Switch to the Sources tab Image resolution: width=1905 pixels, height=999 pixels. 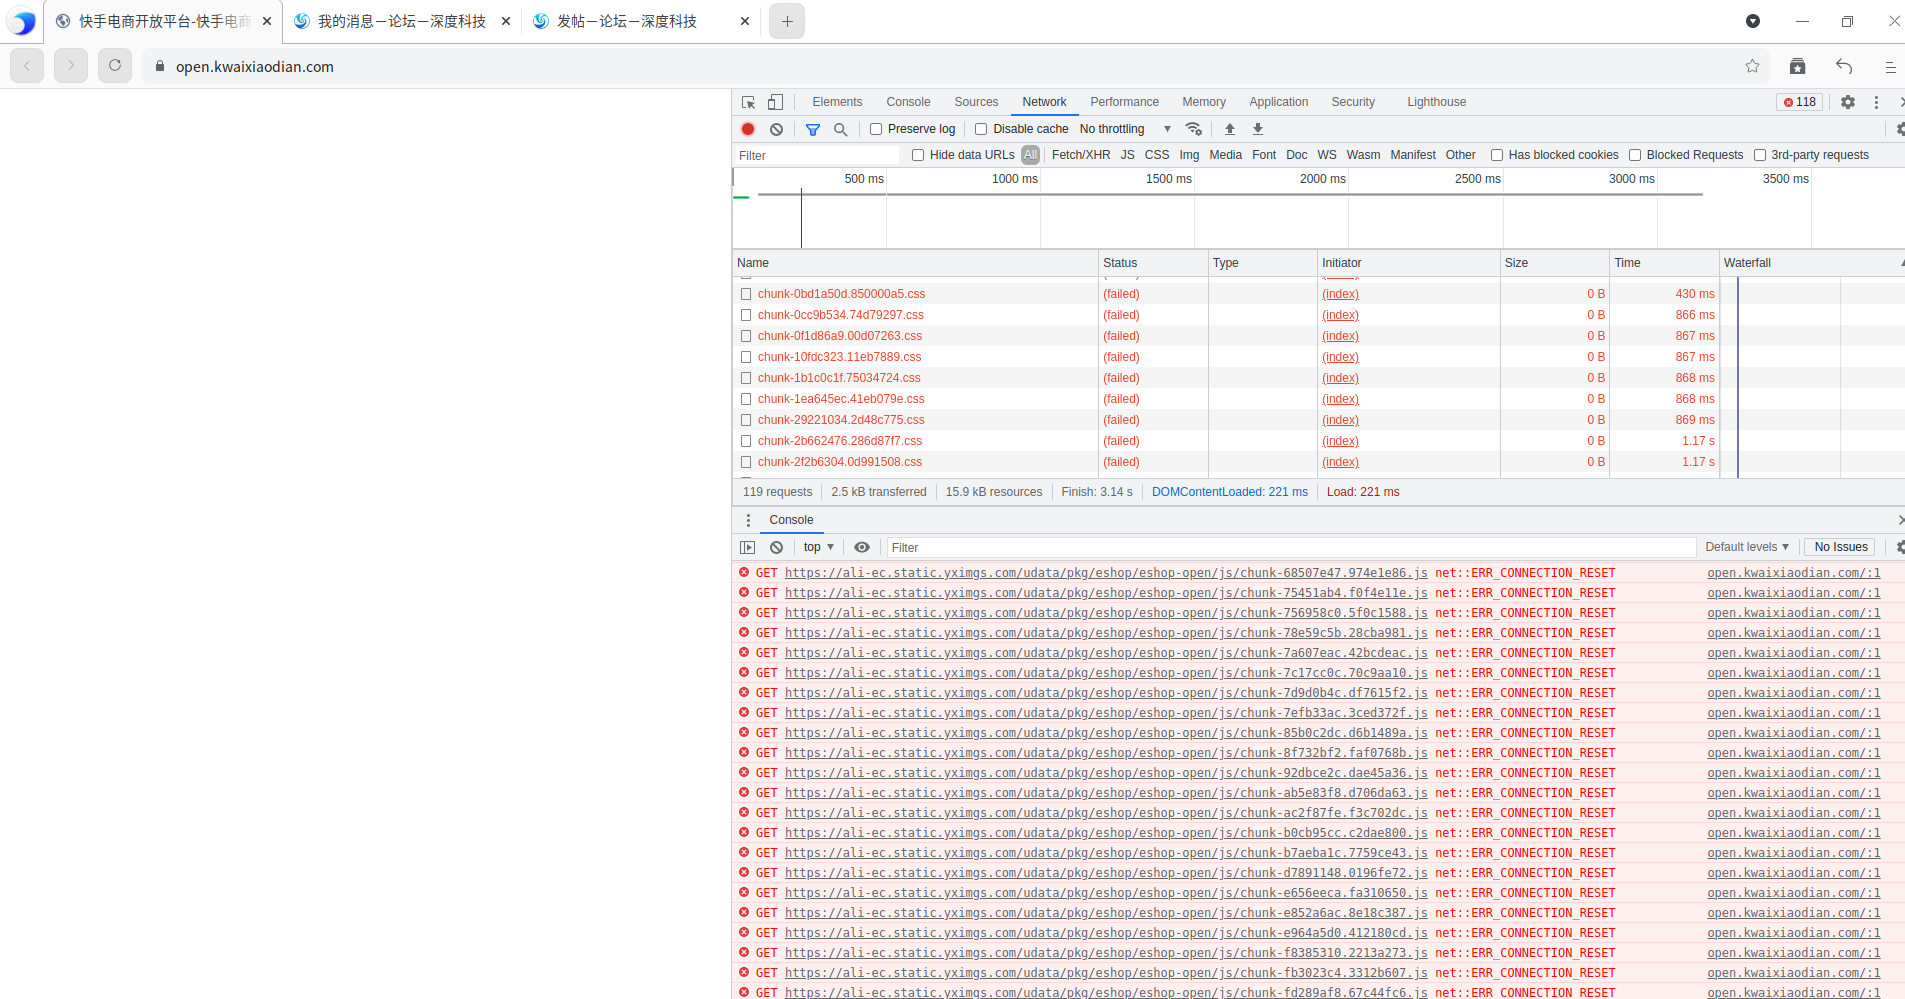pyautogui.click(x=976, y=102)
